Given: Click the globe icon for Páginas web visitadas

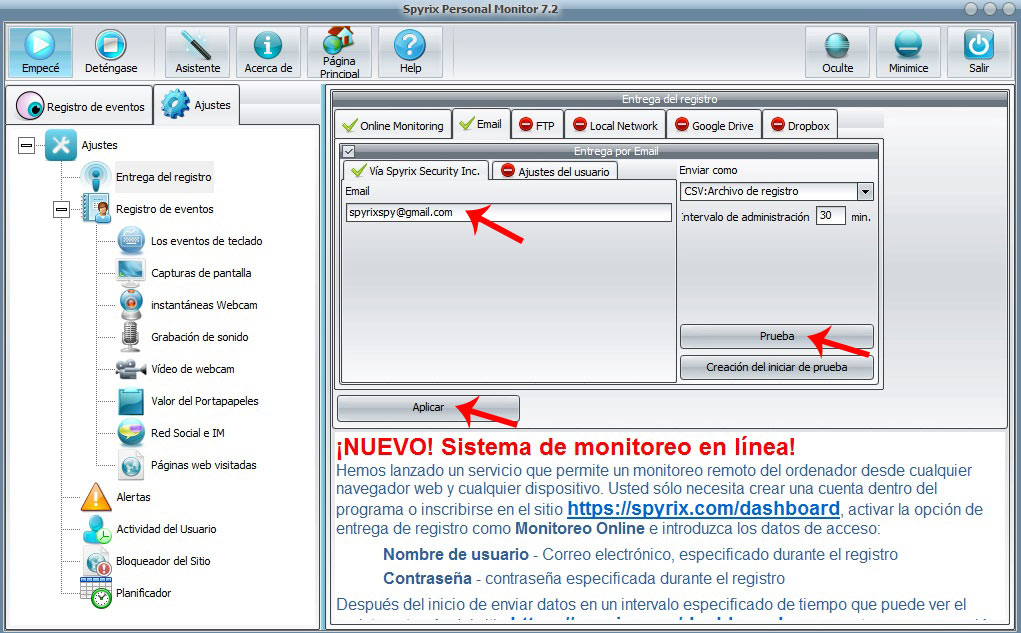Looking at the screenshot, I should tap(131, 465).
